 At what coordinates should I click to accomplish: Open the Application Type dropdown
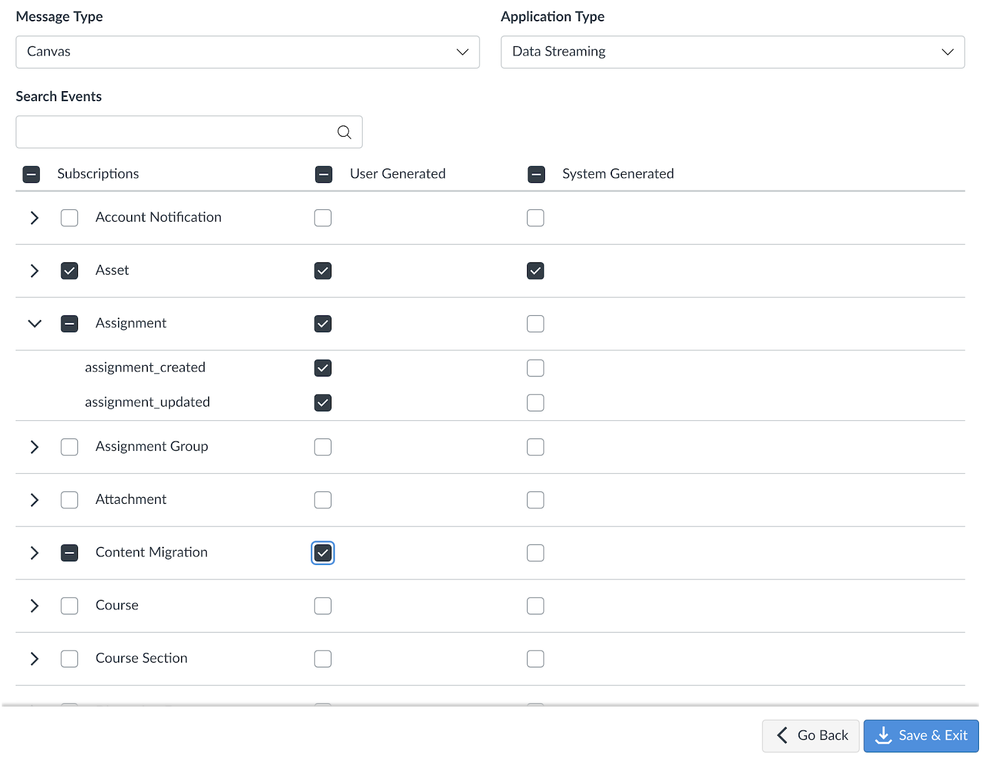pos(732,51)
